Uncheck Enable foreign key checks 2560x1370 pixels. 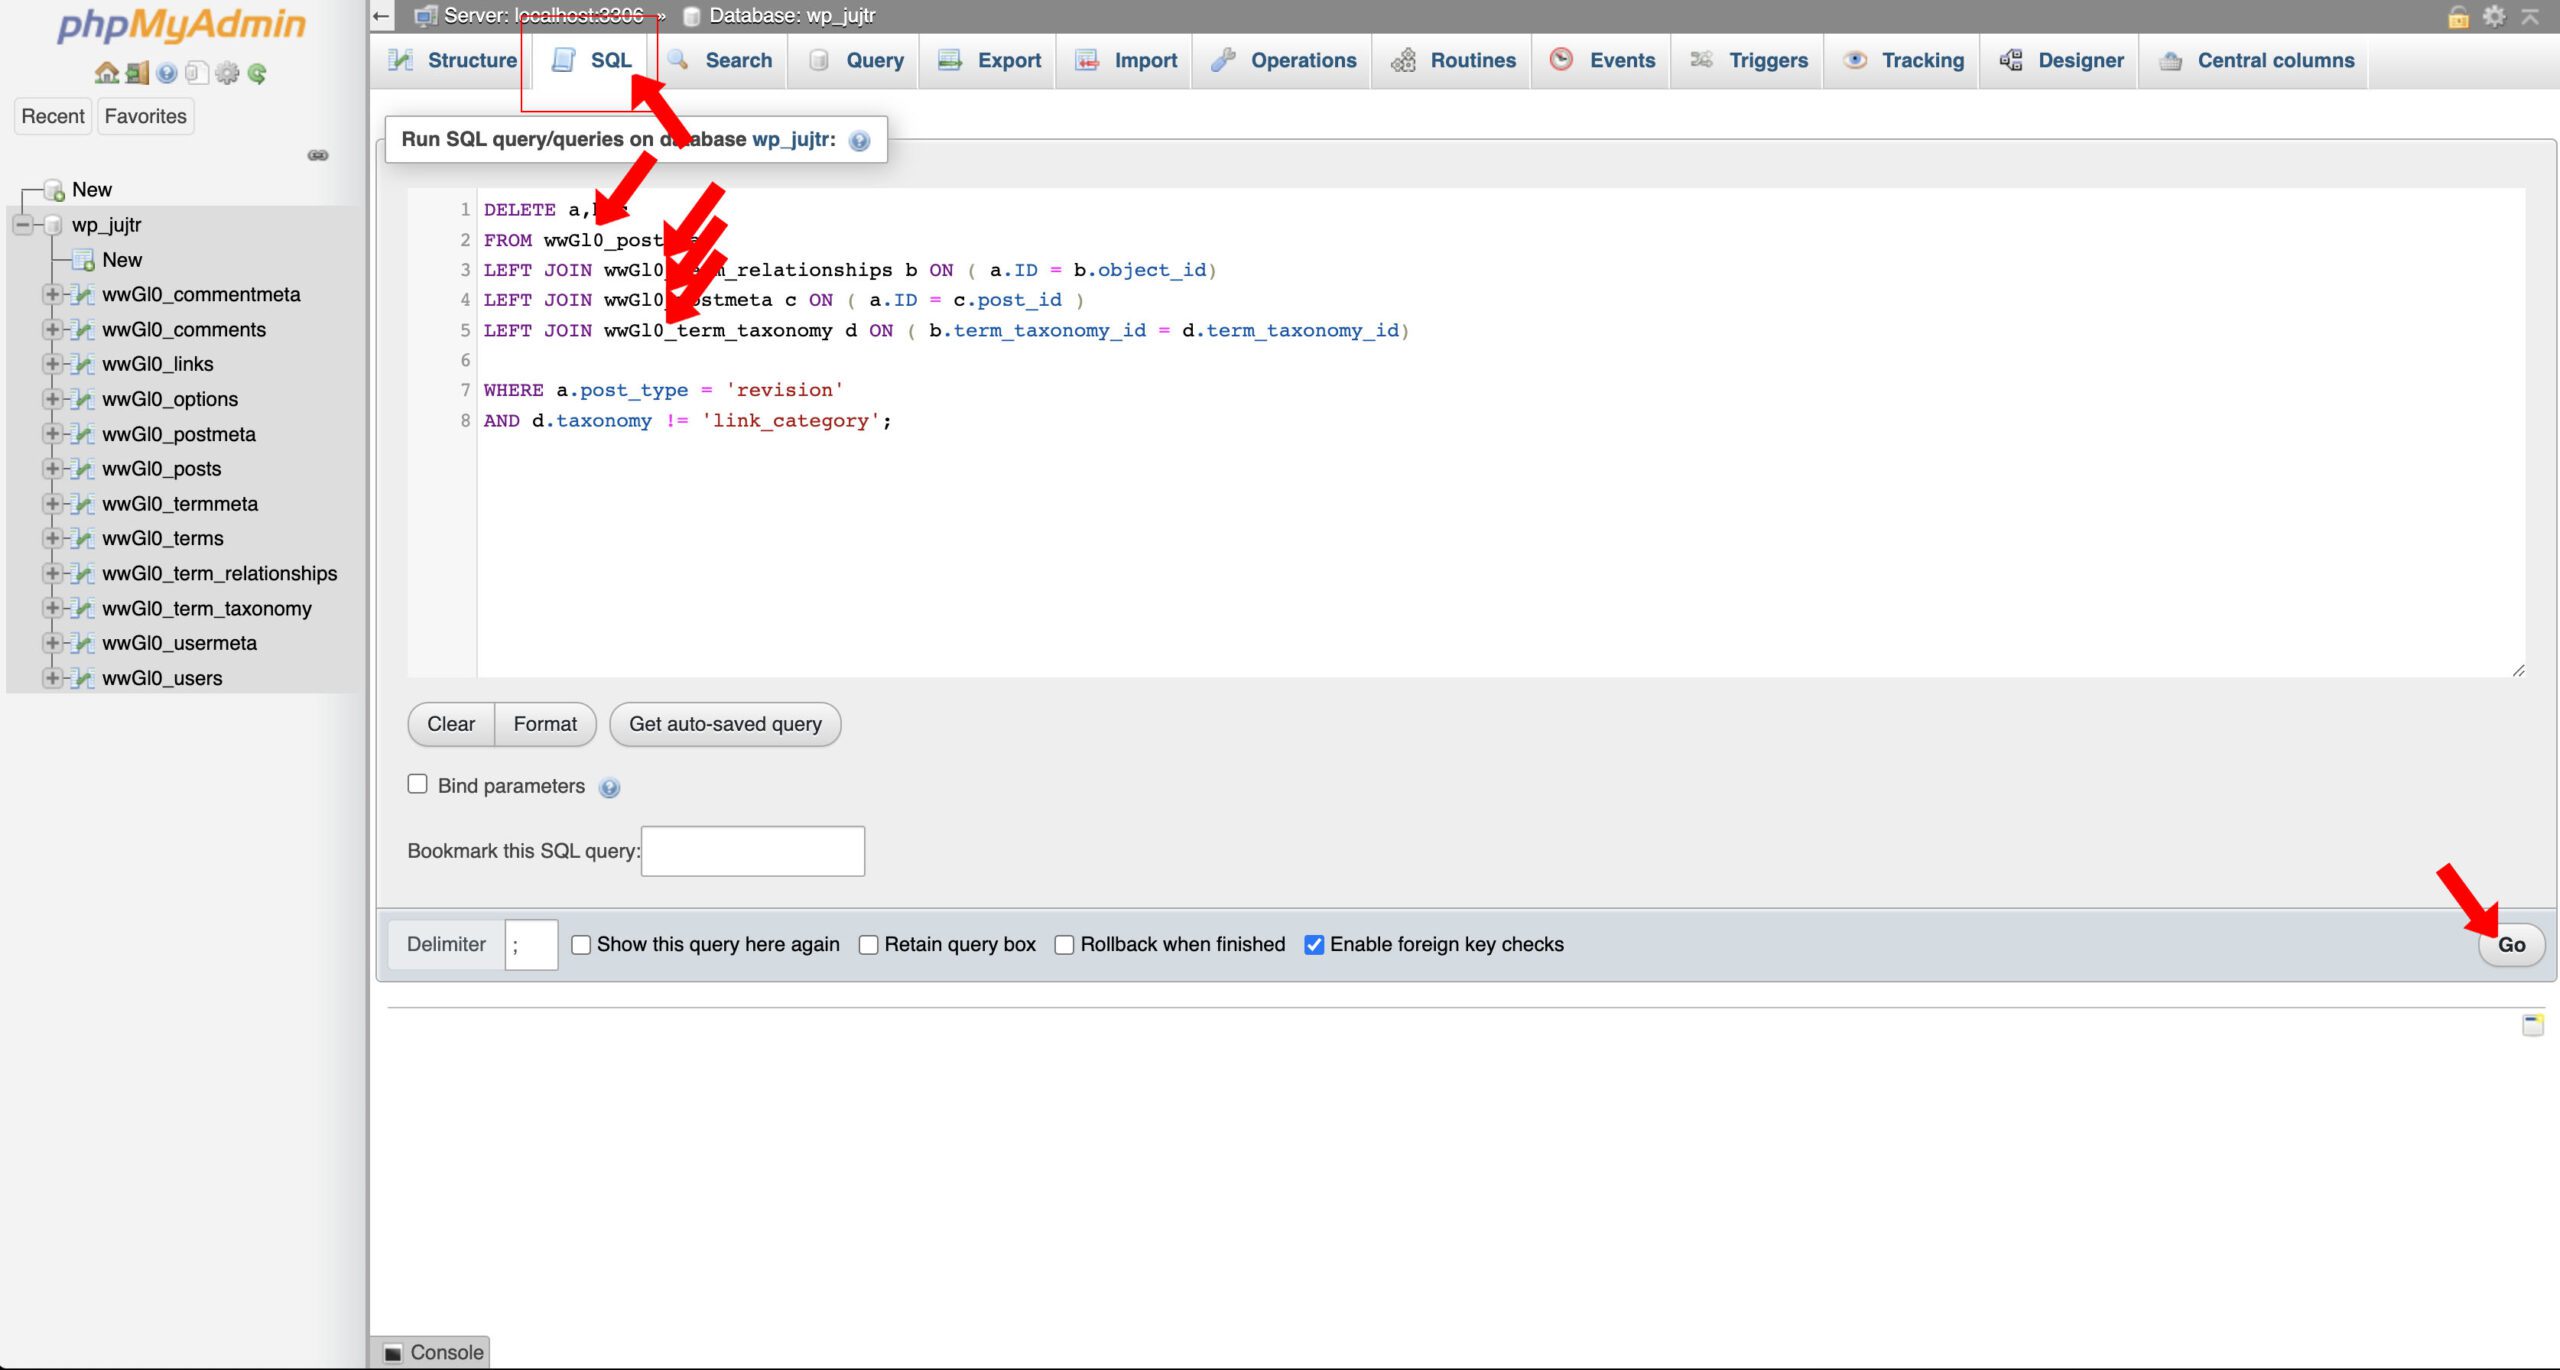click(x=1314, y=945)
